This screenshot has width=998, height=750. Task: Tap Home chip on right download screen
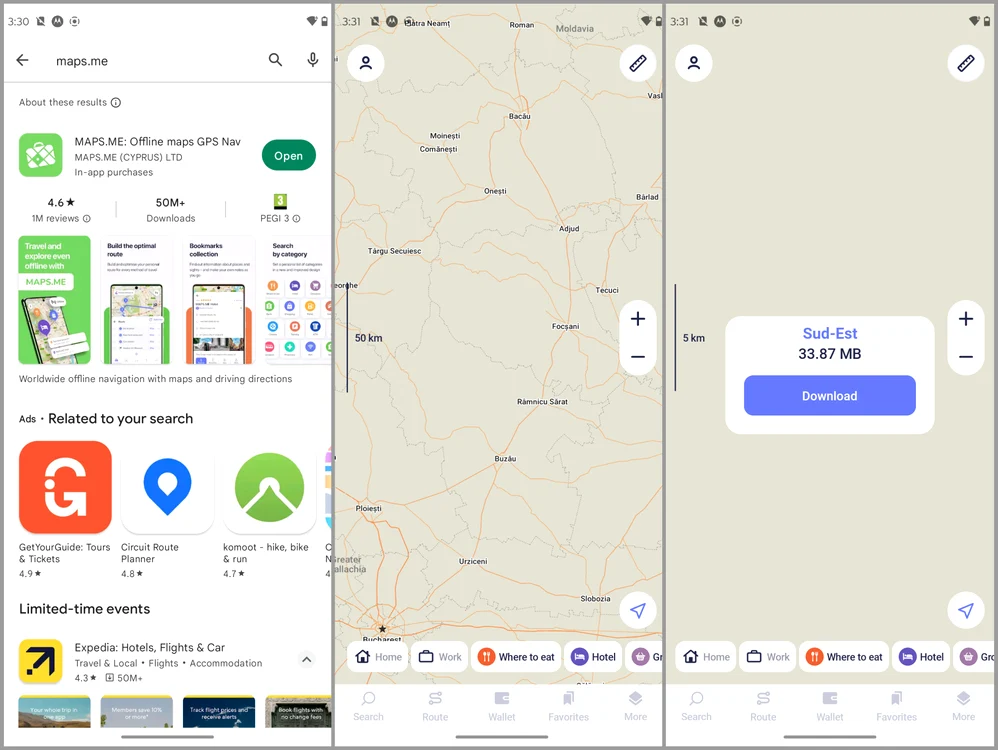tap(706, 656)
